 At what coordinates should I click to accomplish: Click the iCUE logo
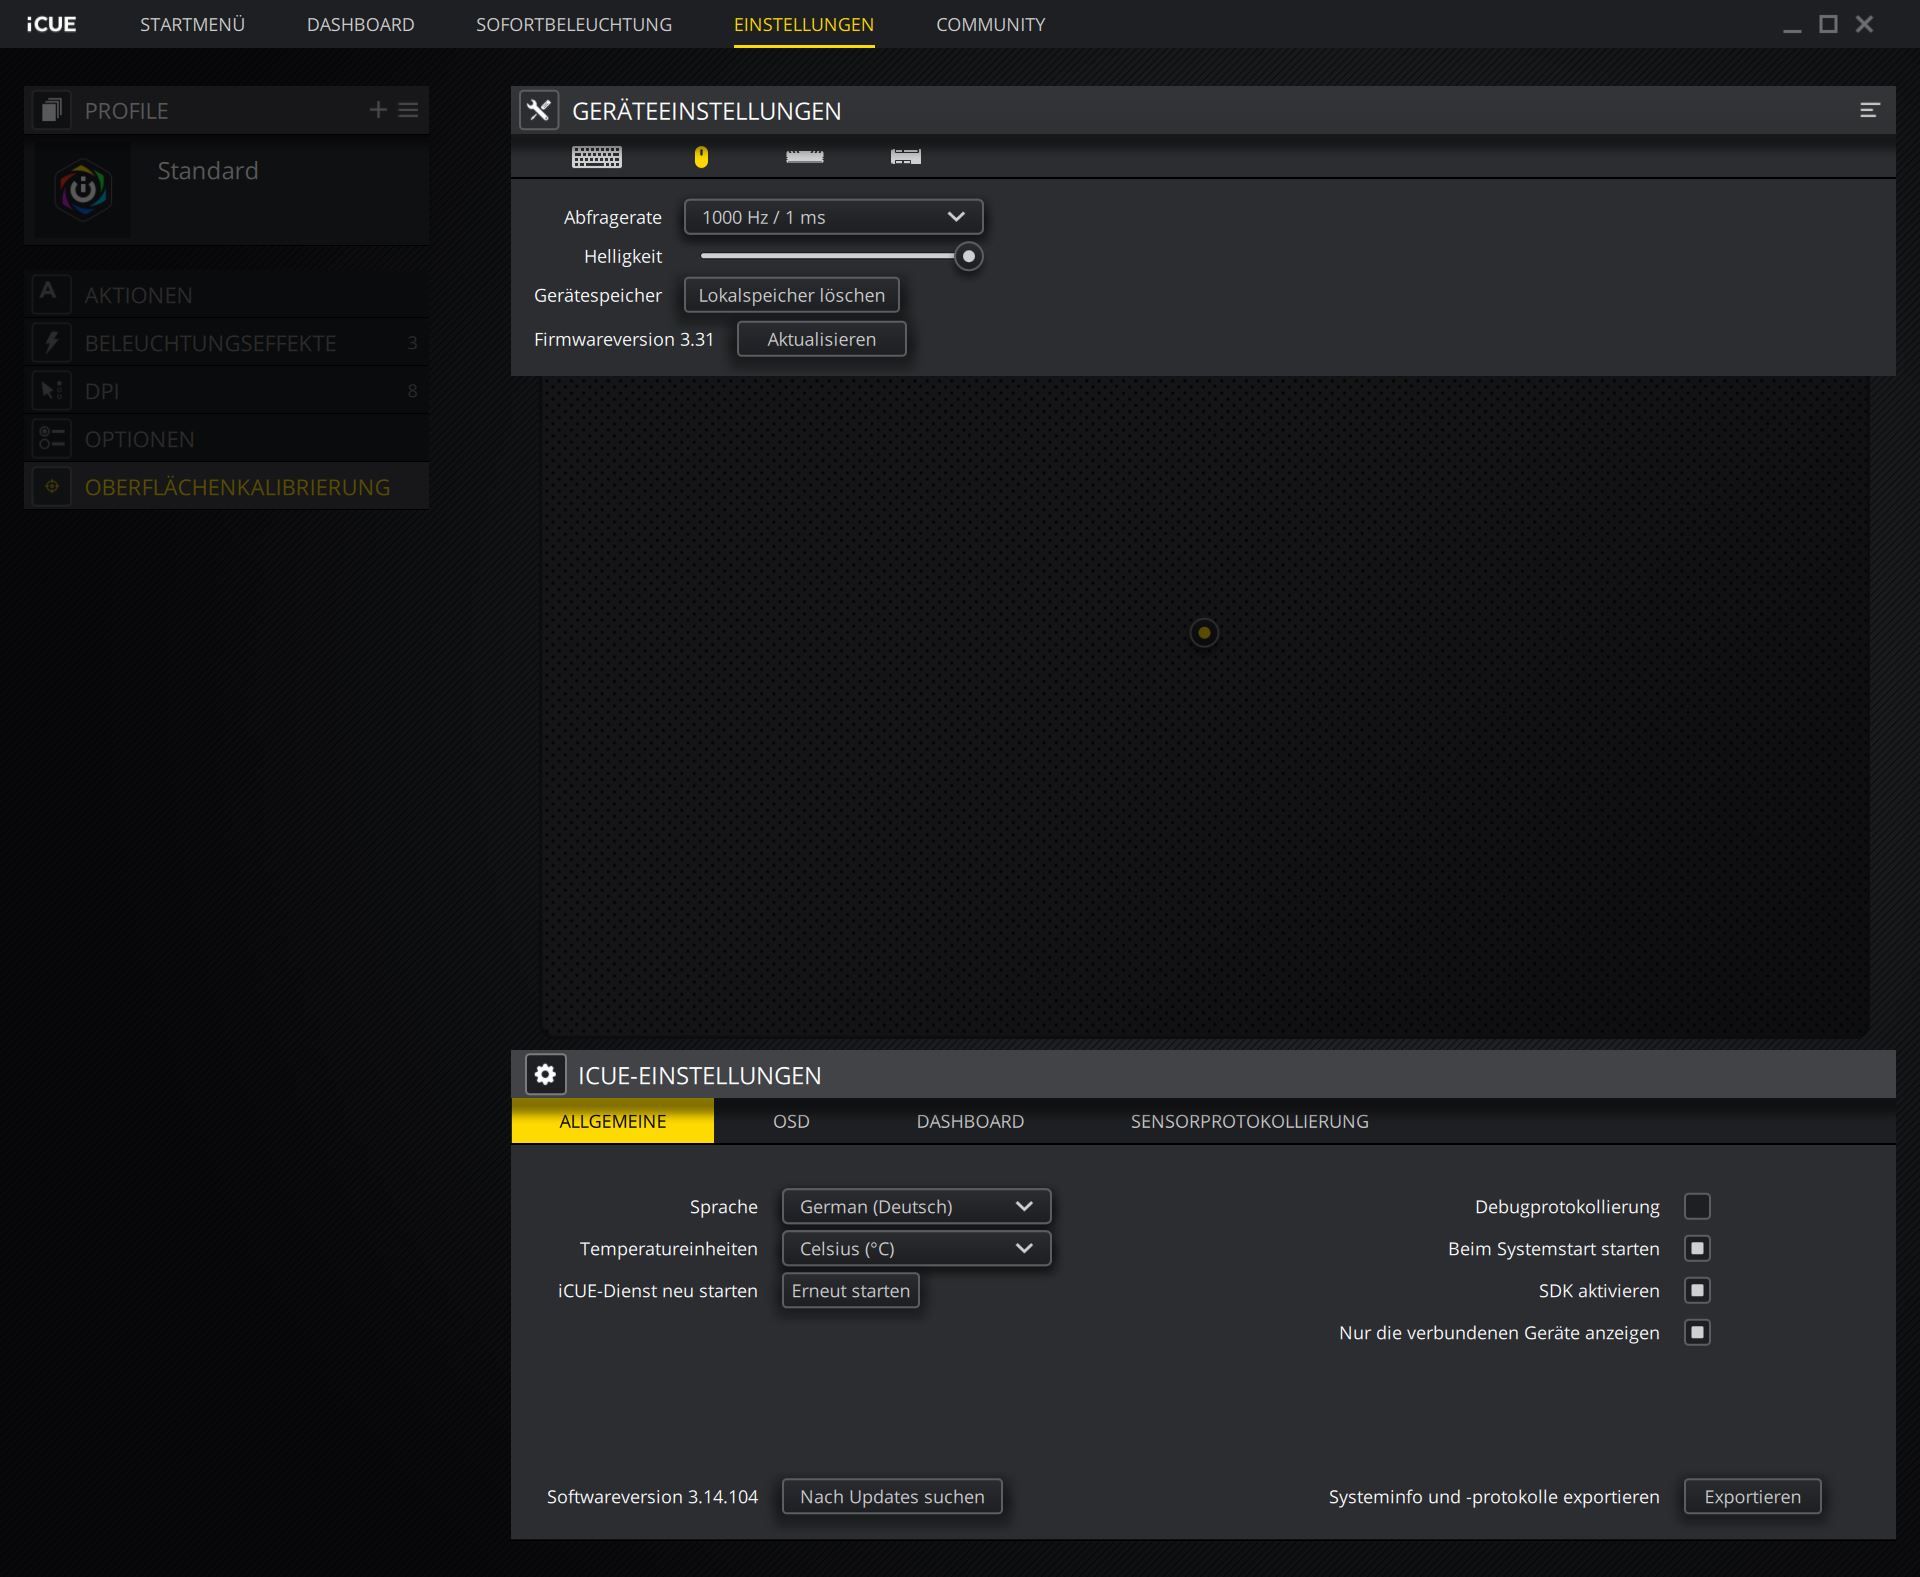point(51,24)
